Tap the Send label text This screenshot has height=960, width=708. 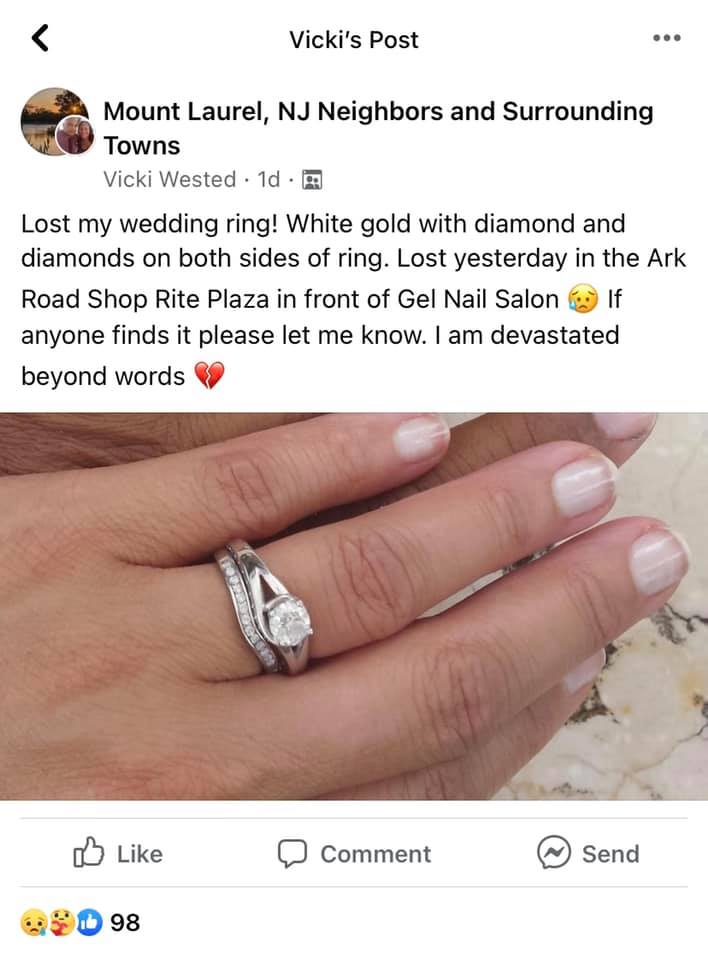coord(611,853)
